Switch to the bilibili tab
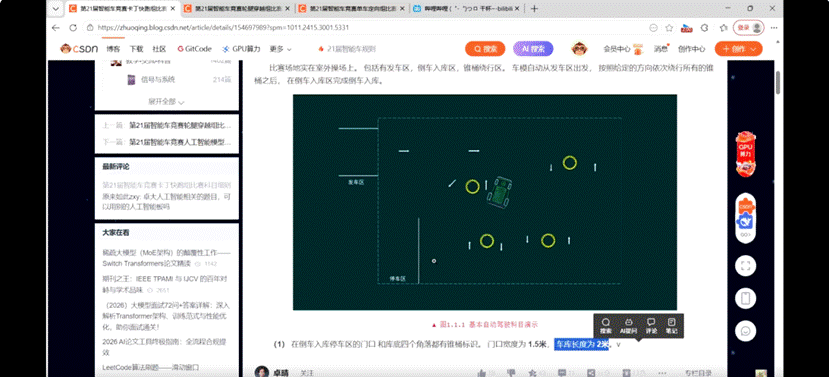Screen dimensions: 829x377 coord(466,8)
